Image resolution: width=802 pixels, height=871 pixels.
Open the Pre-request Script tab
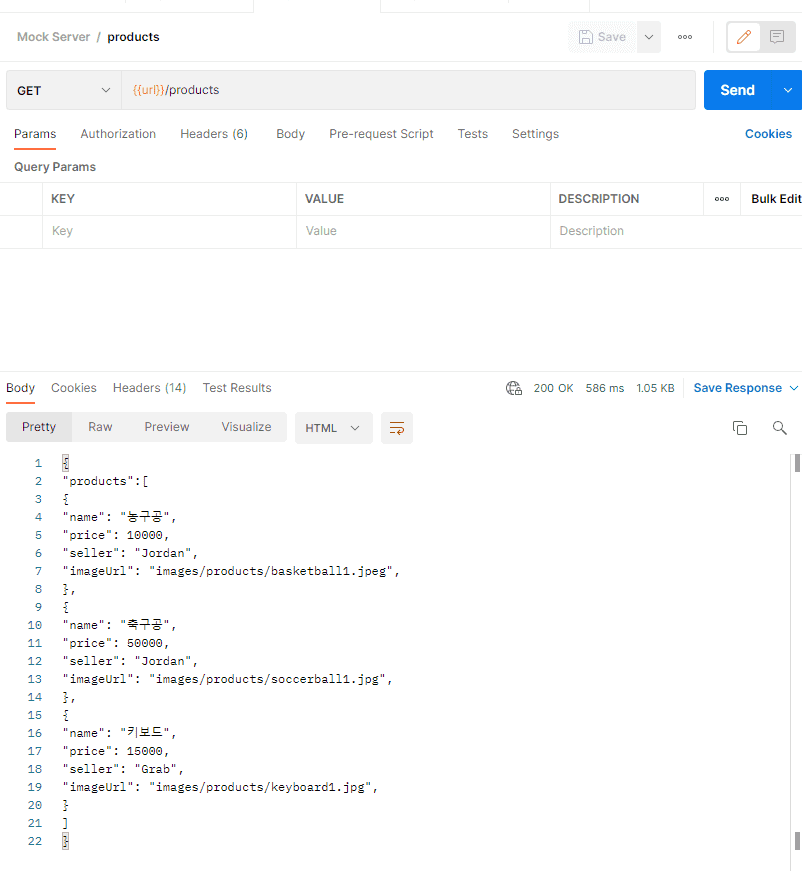pos(381,134)
